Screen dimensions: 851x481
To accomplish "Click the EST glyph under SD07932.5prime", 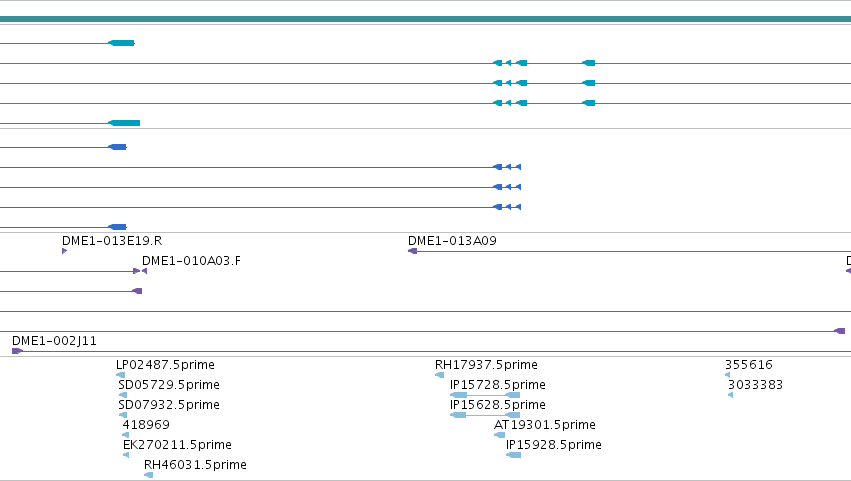I will [123, 415].
